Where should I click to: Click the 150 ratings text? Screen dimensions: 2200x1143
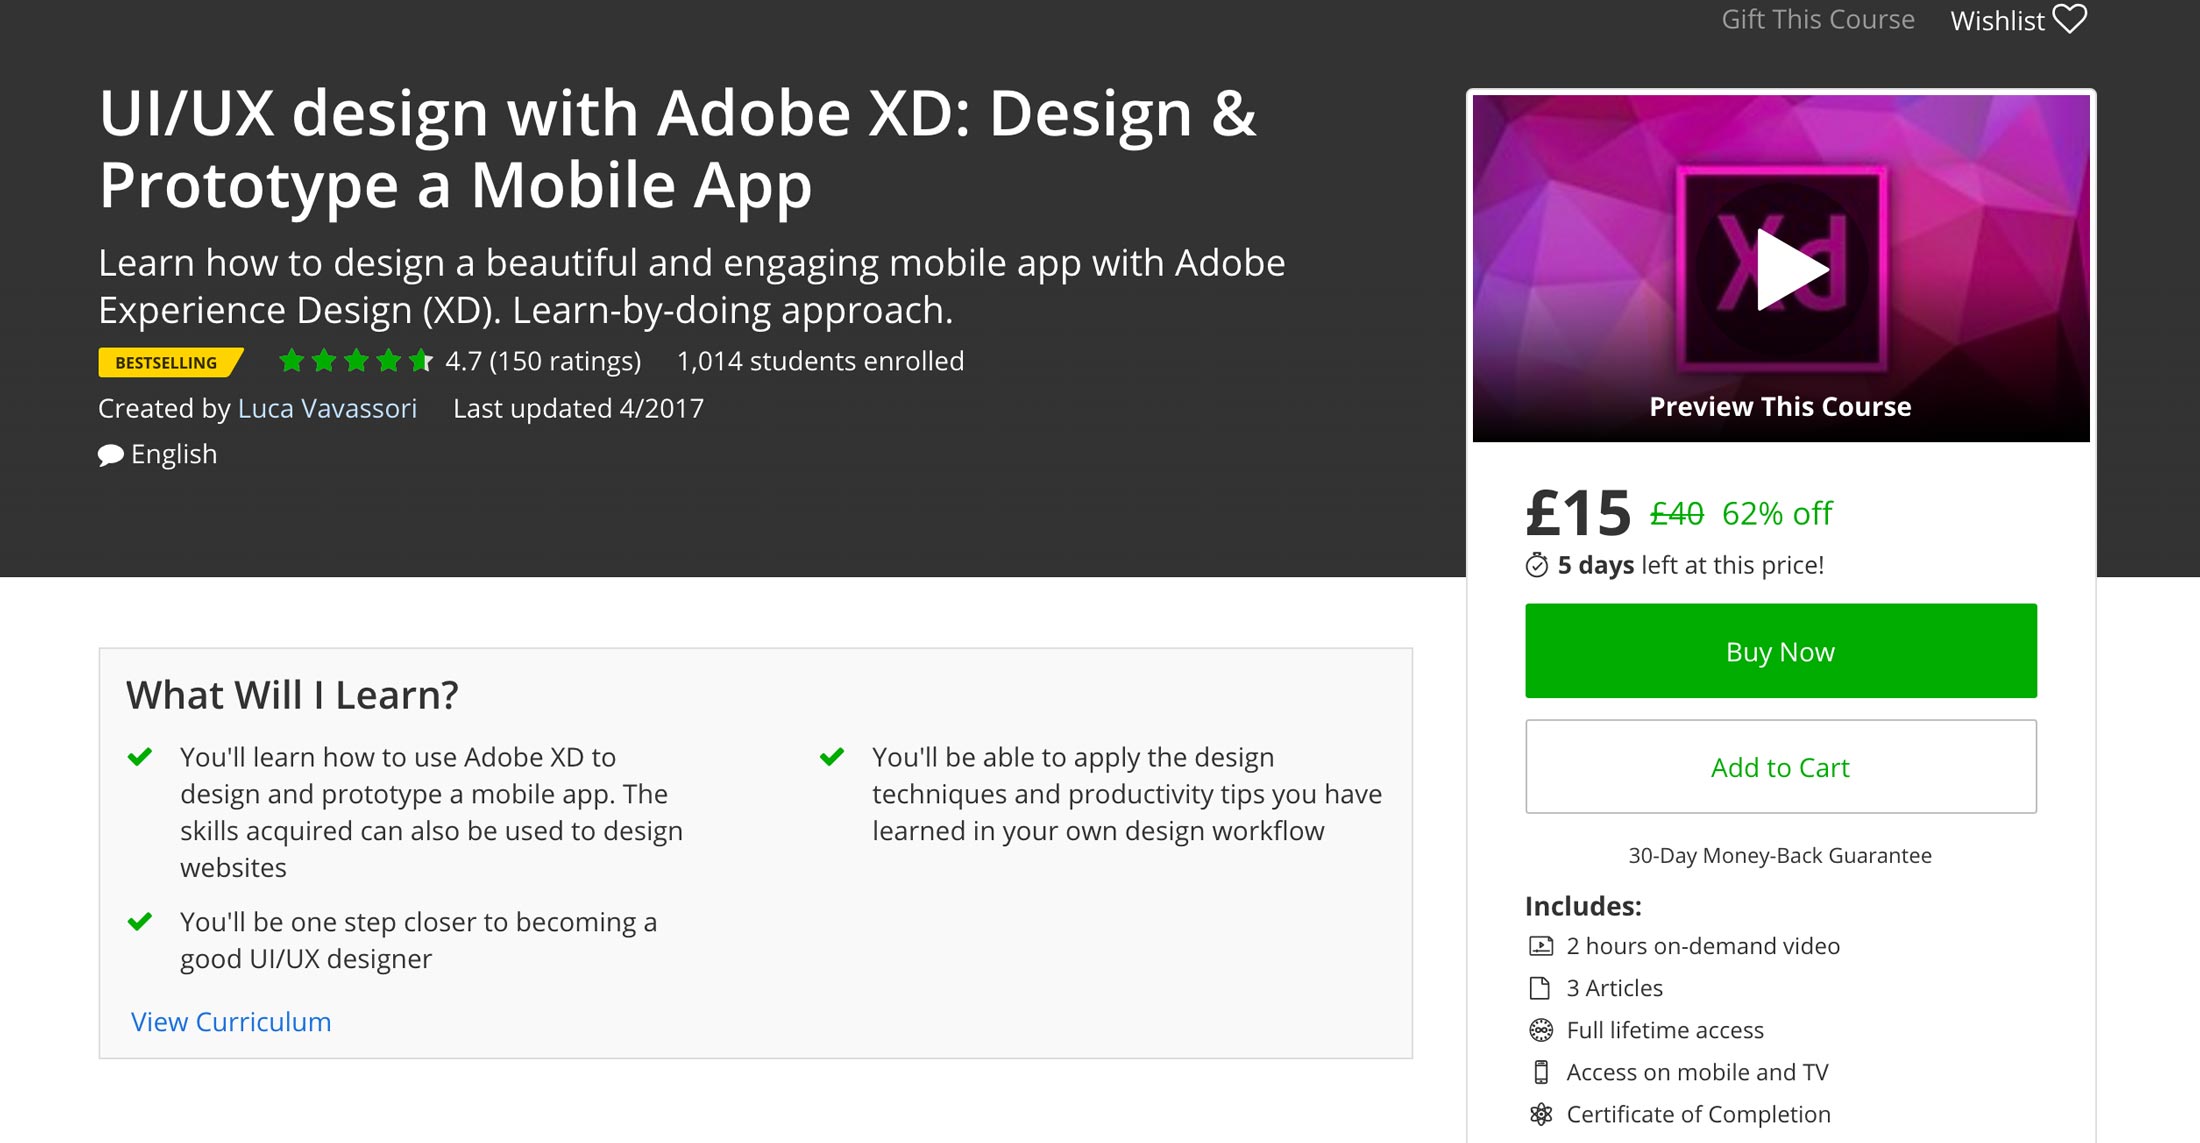click(565, 361)
